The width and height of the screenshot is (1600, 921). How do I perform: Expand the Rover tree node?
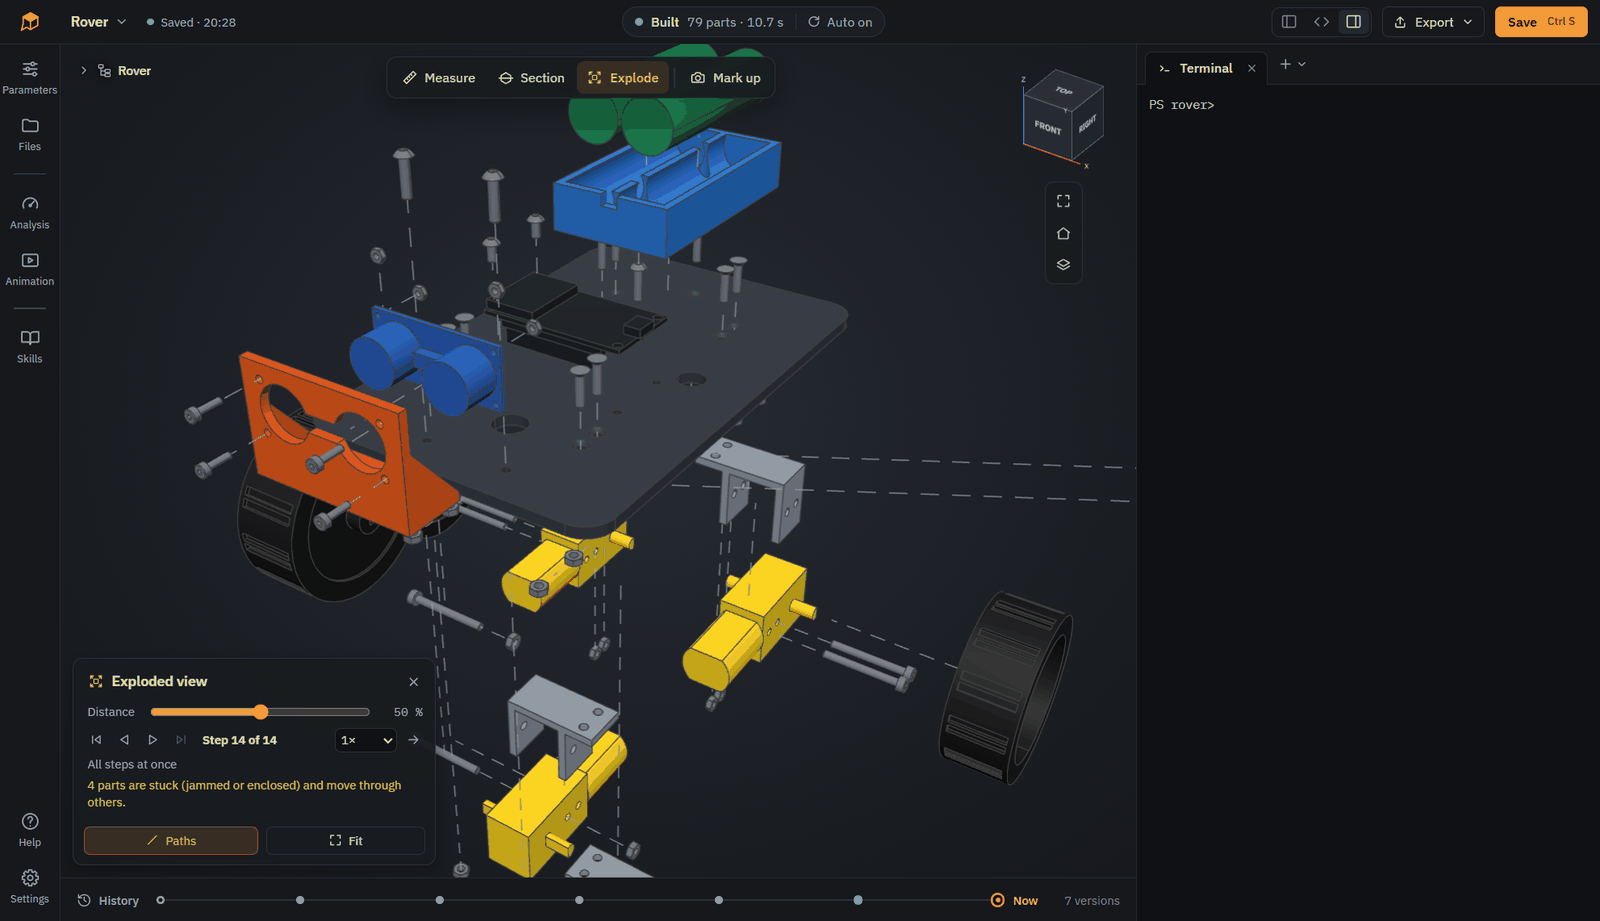tap(84, 71)
